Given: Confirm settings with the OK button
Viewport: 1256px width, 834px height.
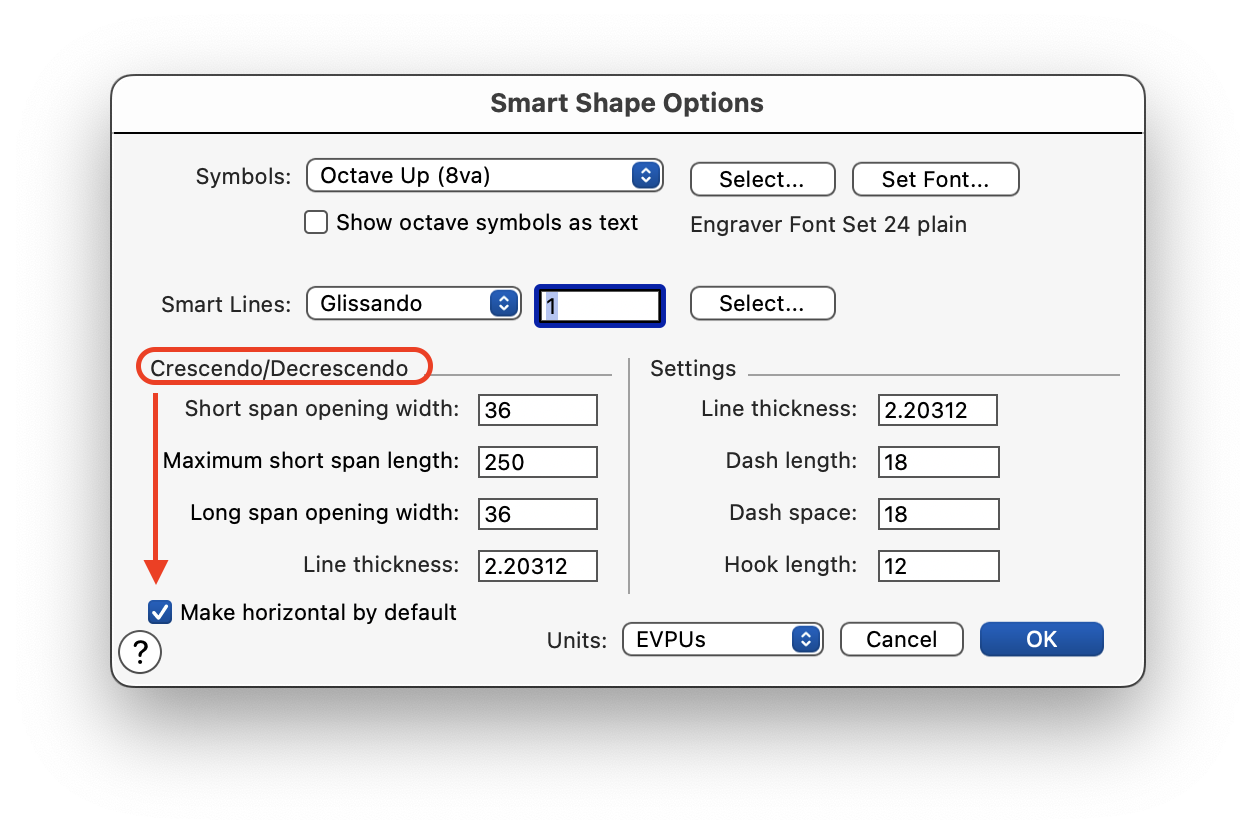Looking at the screenshot, I should tap(1041, 640).
